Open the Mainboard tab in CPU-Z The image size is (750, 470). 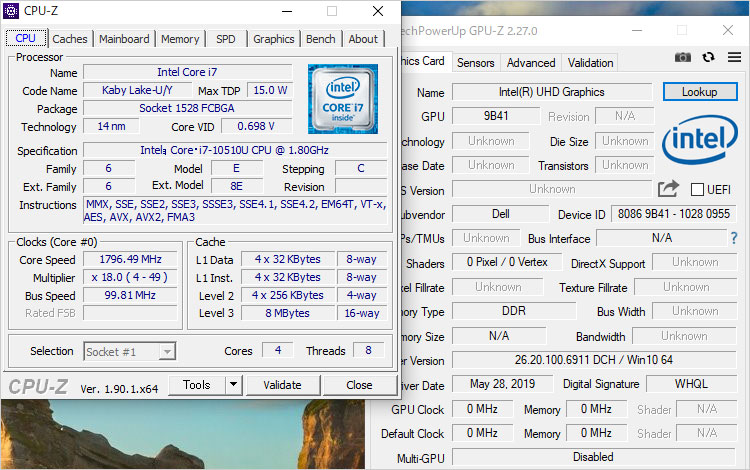pos(124,39)
